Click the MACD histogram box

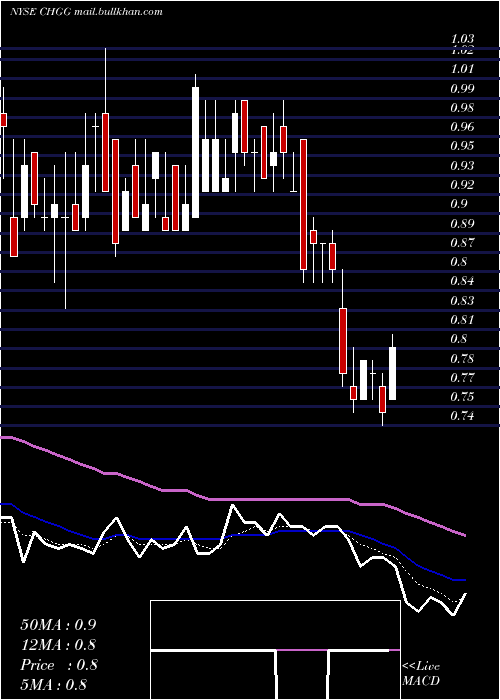coord(275,650)
